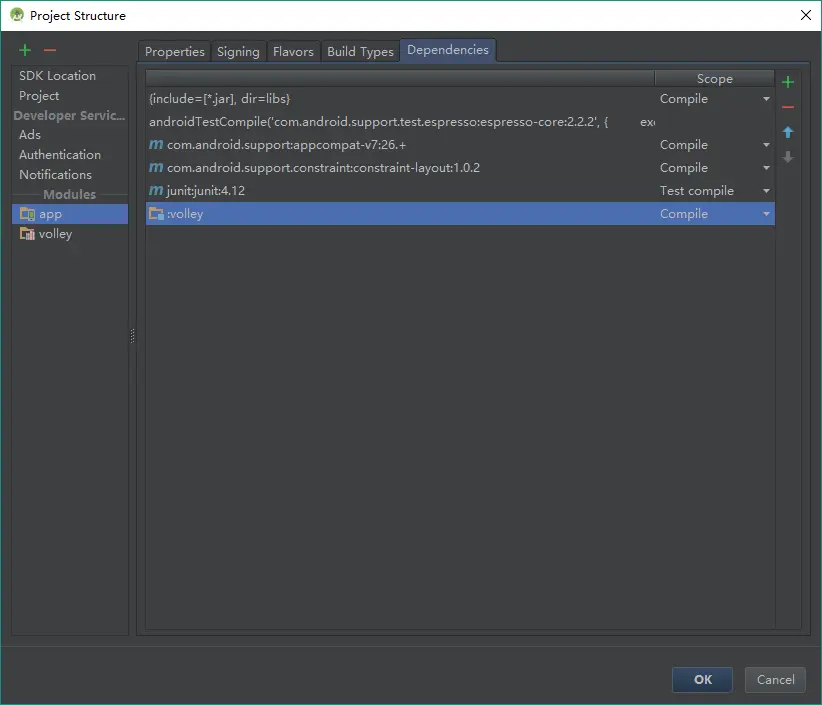The image size is (822, 705).
Task: Remove selected dependency with red minus on right
Action: [787, 107]
